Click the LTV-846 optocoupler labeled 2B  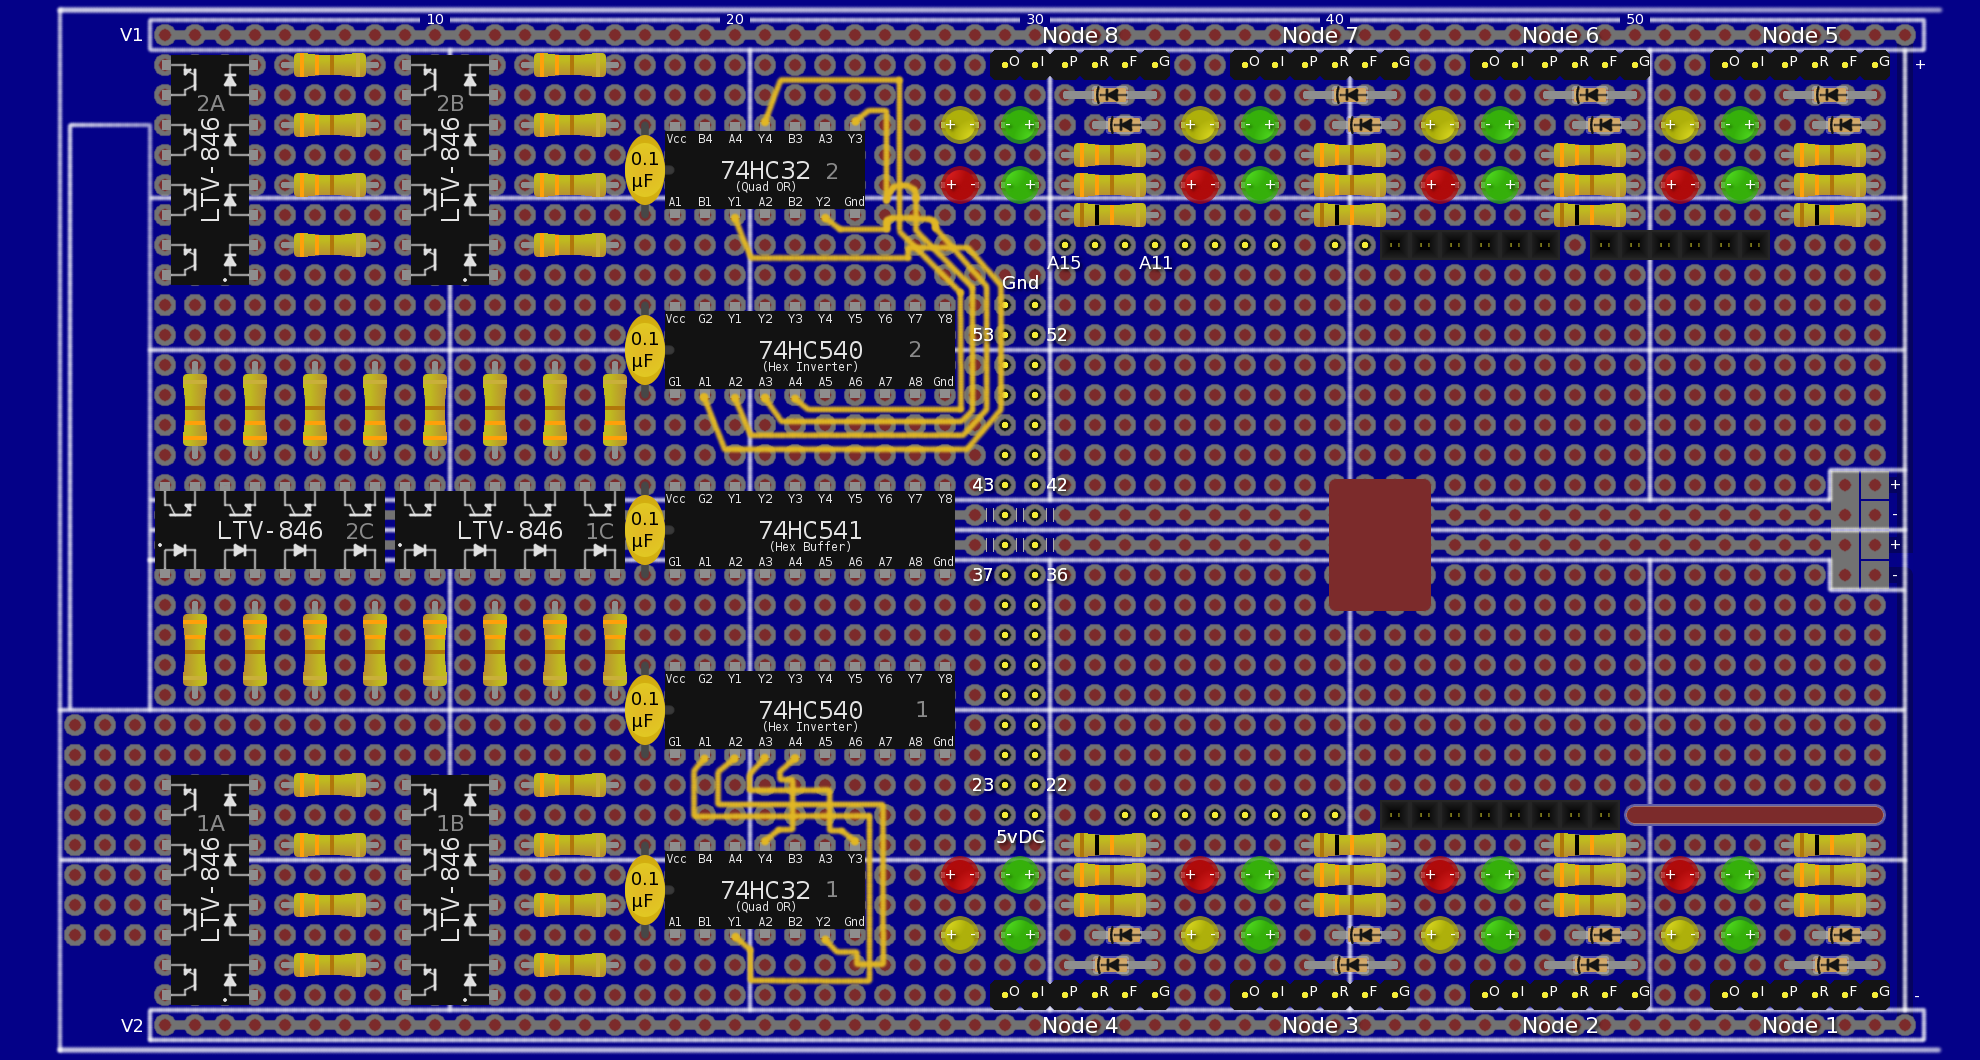coord(450,170)
